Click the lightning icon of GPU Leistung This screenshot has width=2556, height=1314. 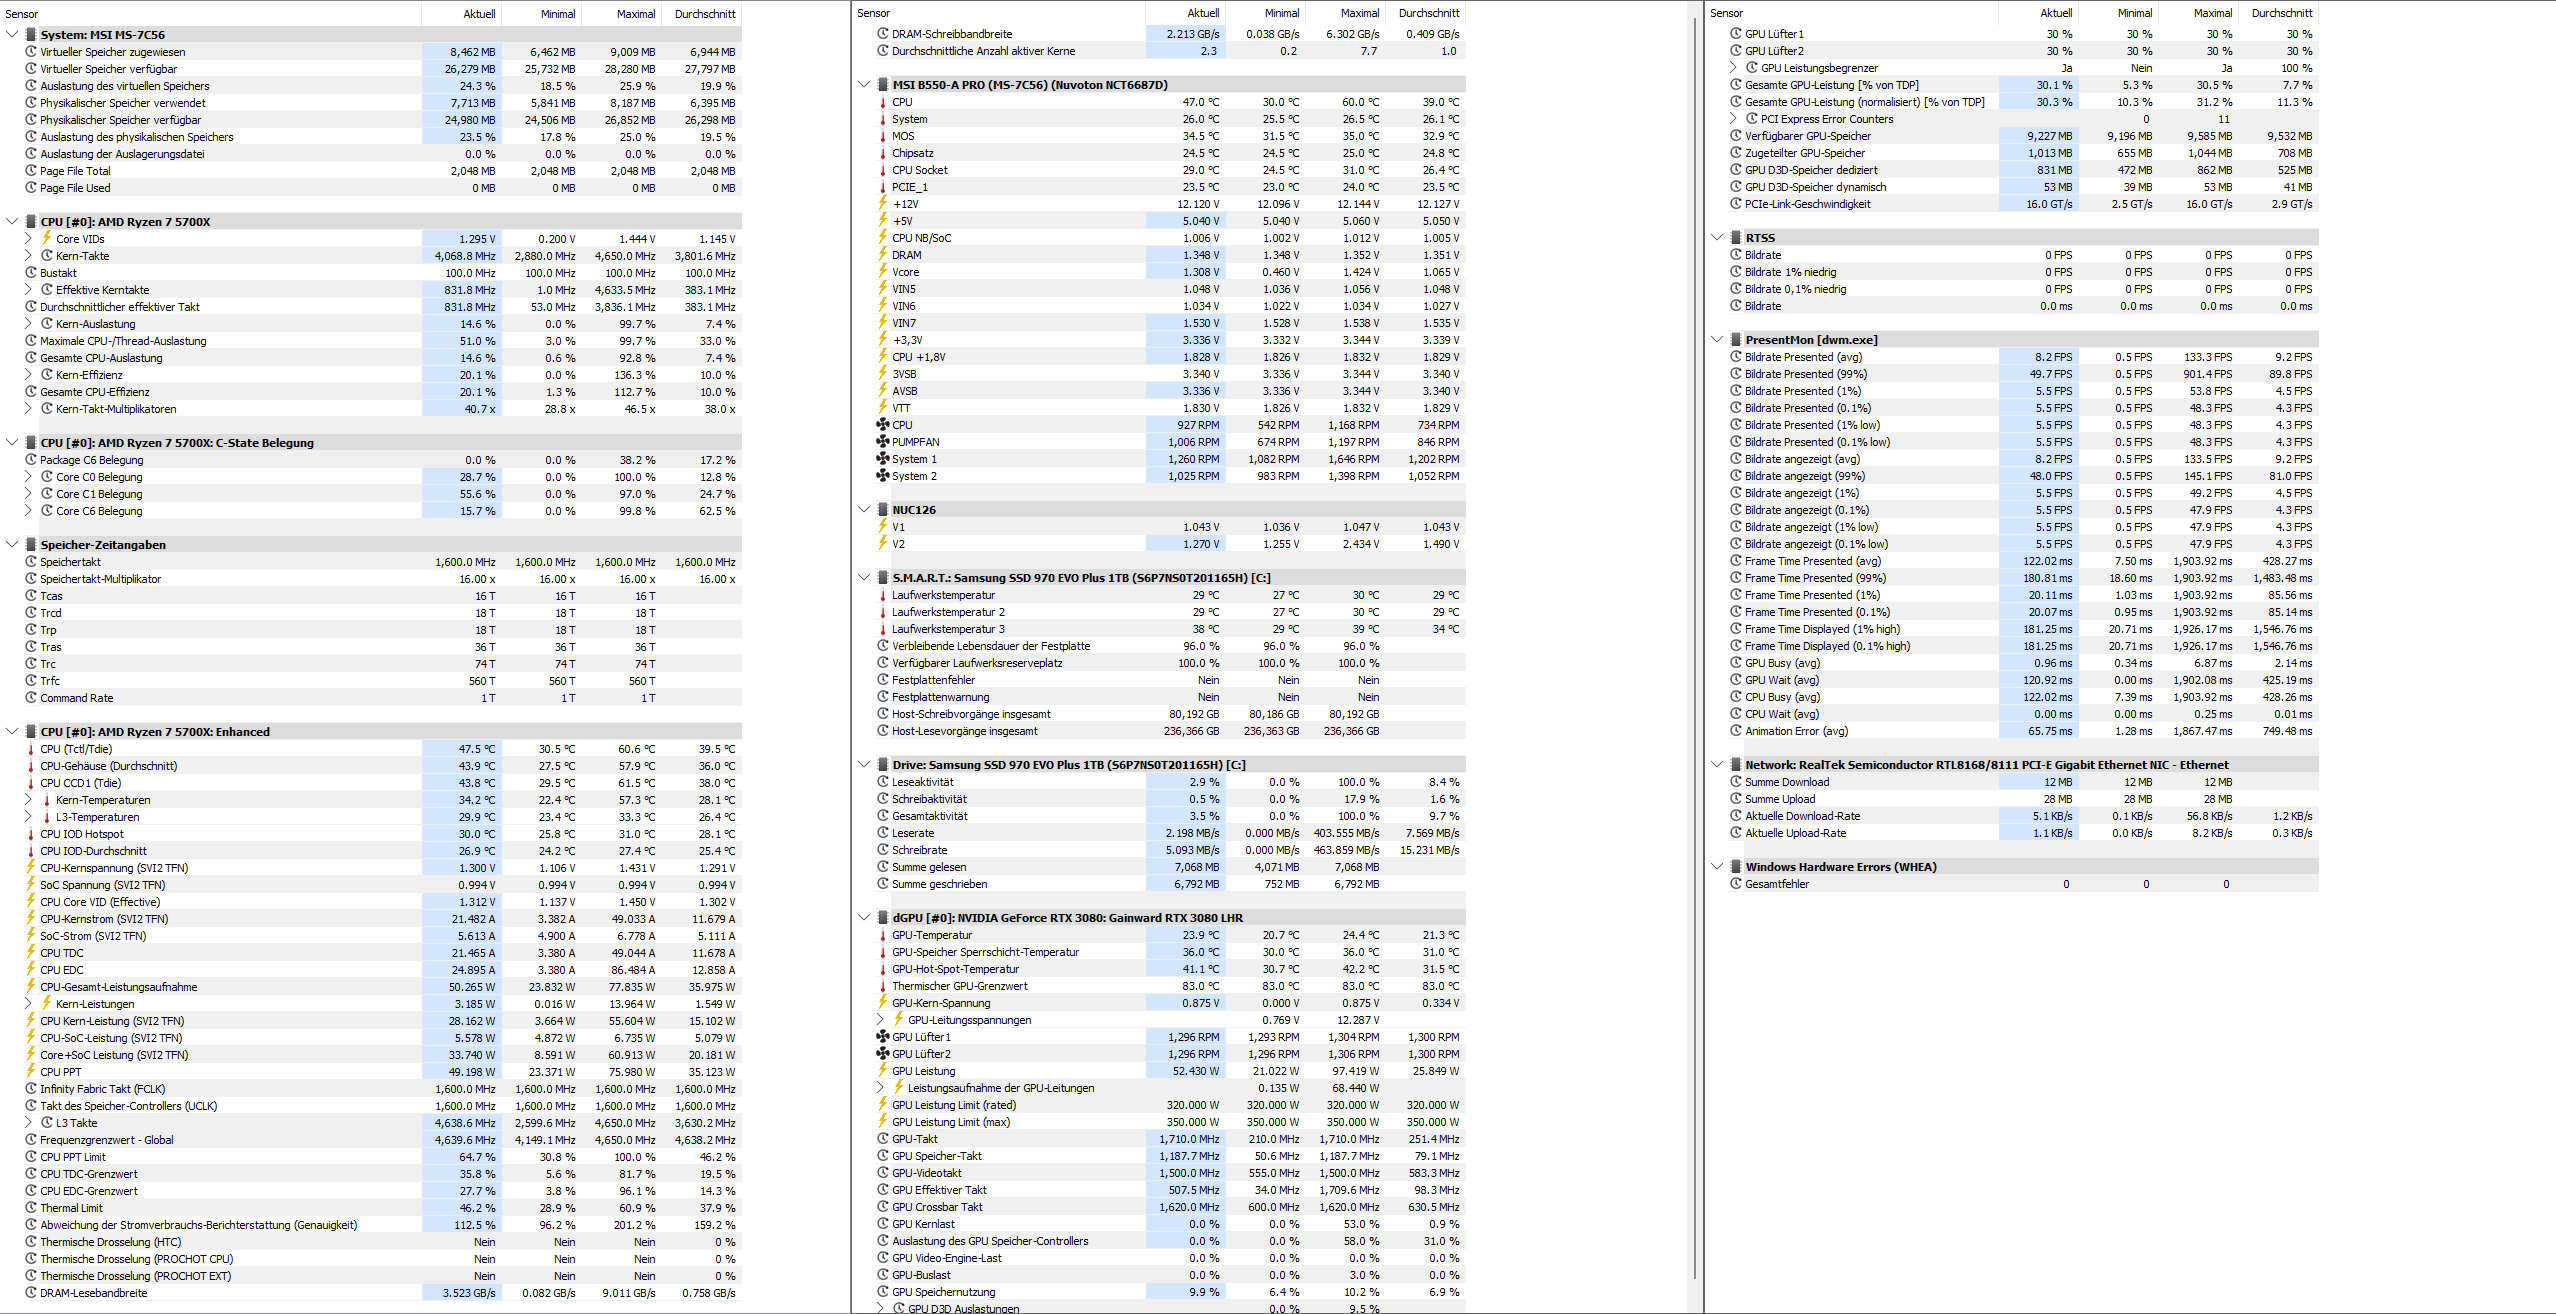(883, 1071)
